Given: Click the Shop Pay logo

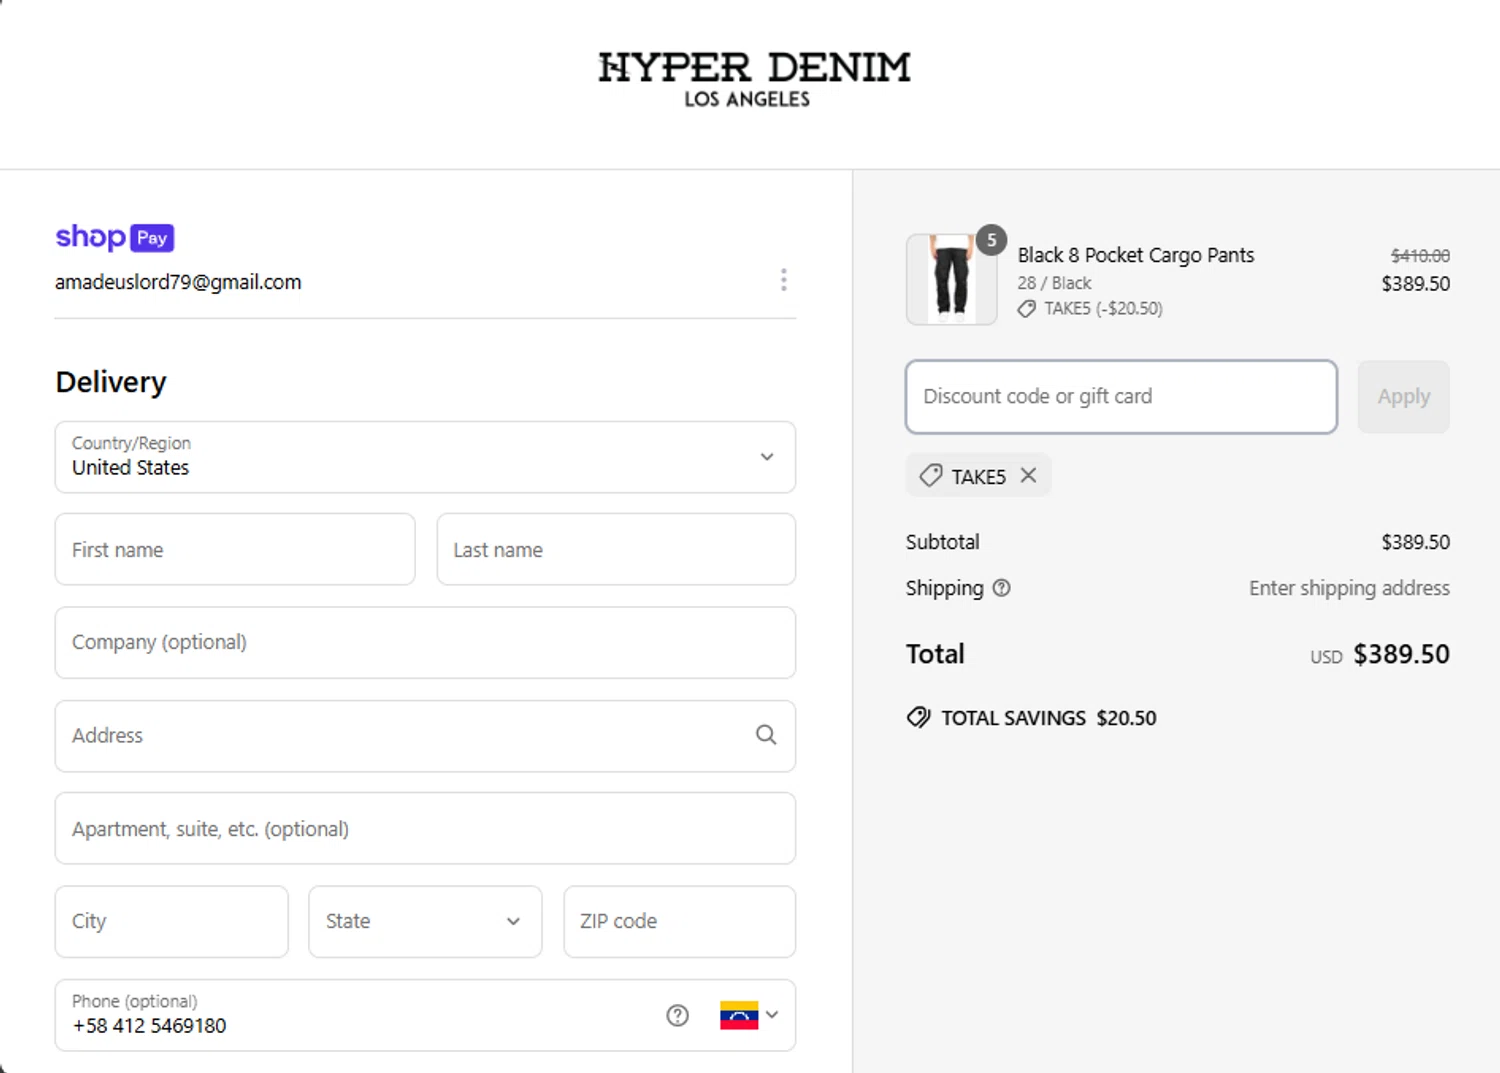Looking at the screenshot, I should [x=115, y=237].
